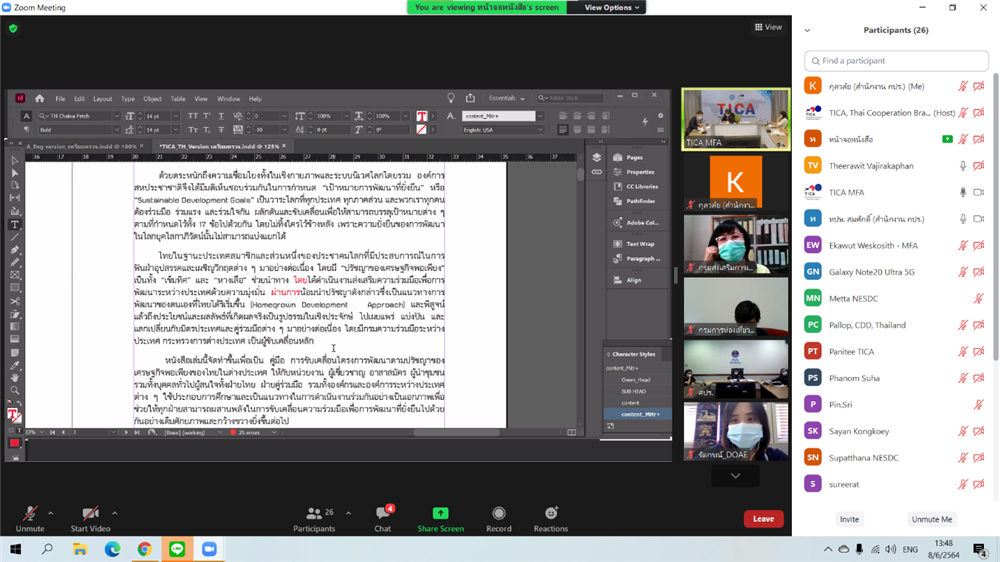Toggle Align center paragraph button
Screen dimensions: 1000x562
[577, 116]
